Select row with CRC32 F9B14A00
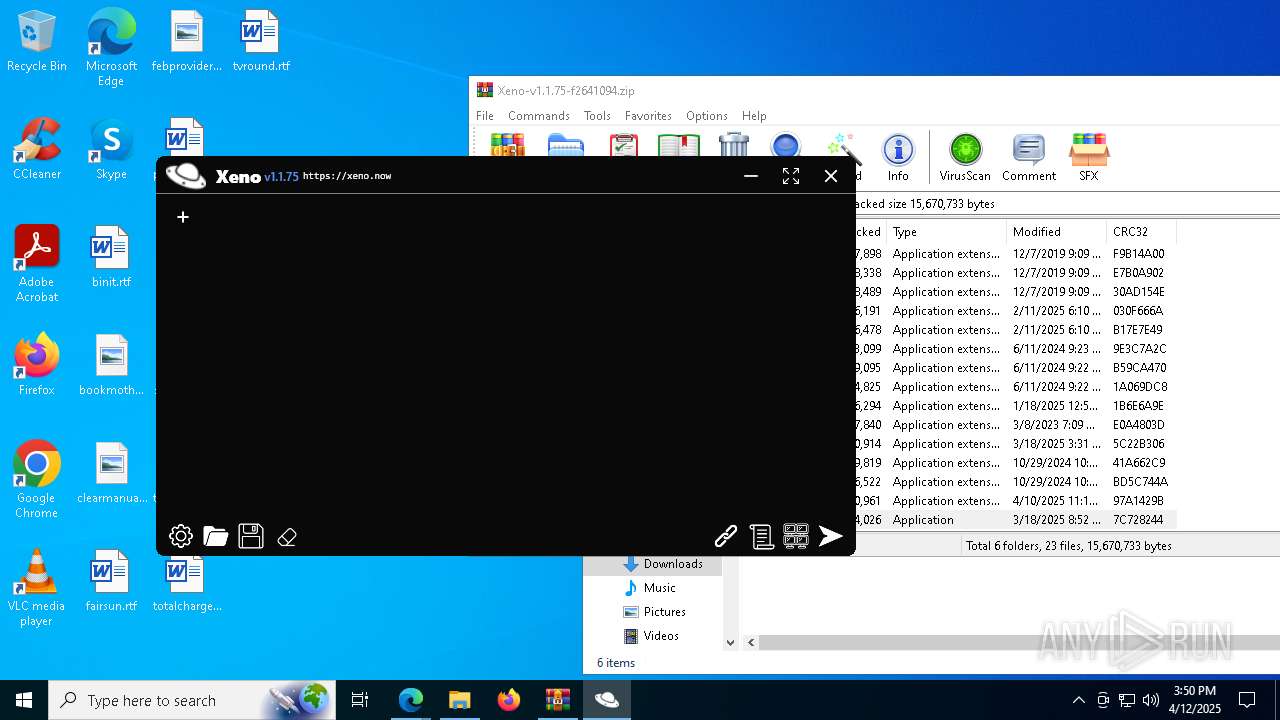Screen dimensions: 1280x720 tap(1016, 254)
